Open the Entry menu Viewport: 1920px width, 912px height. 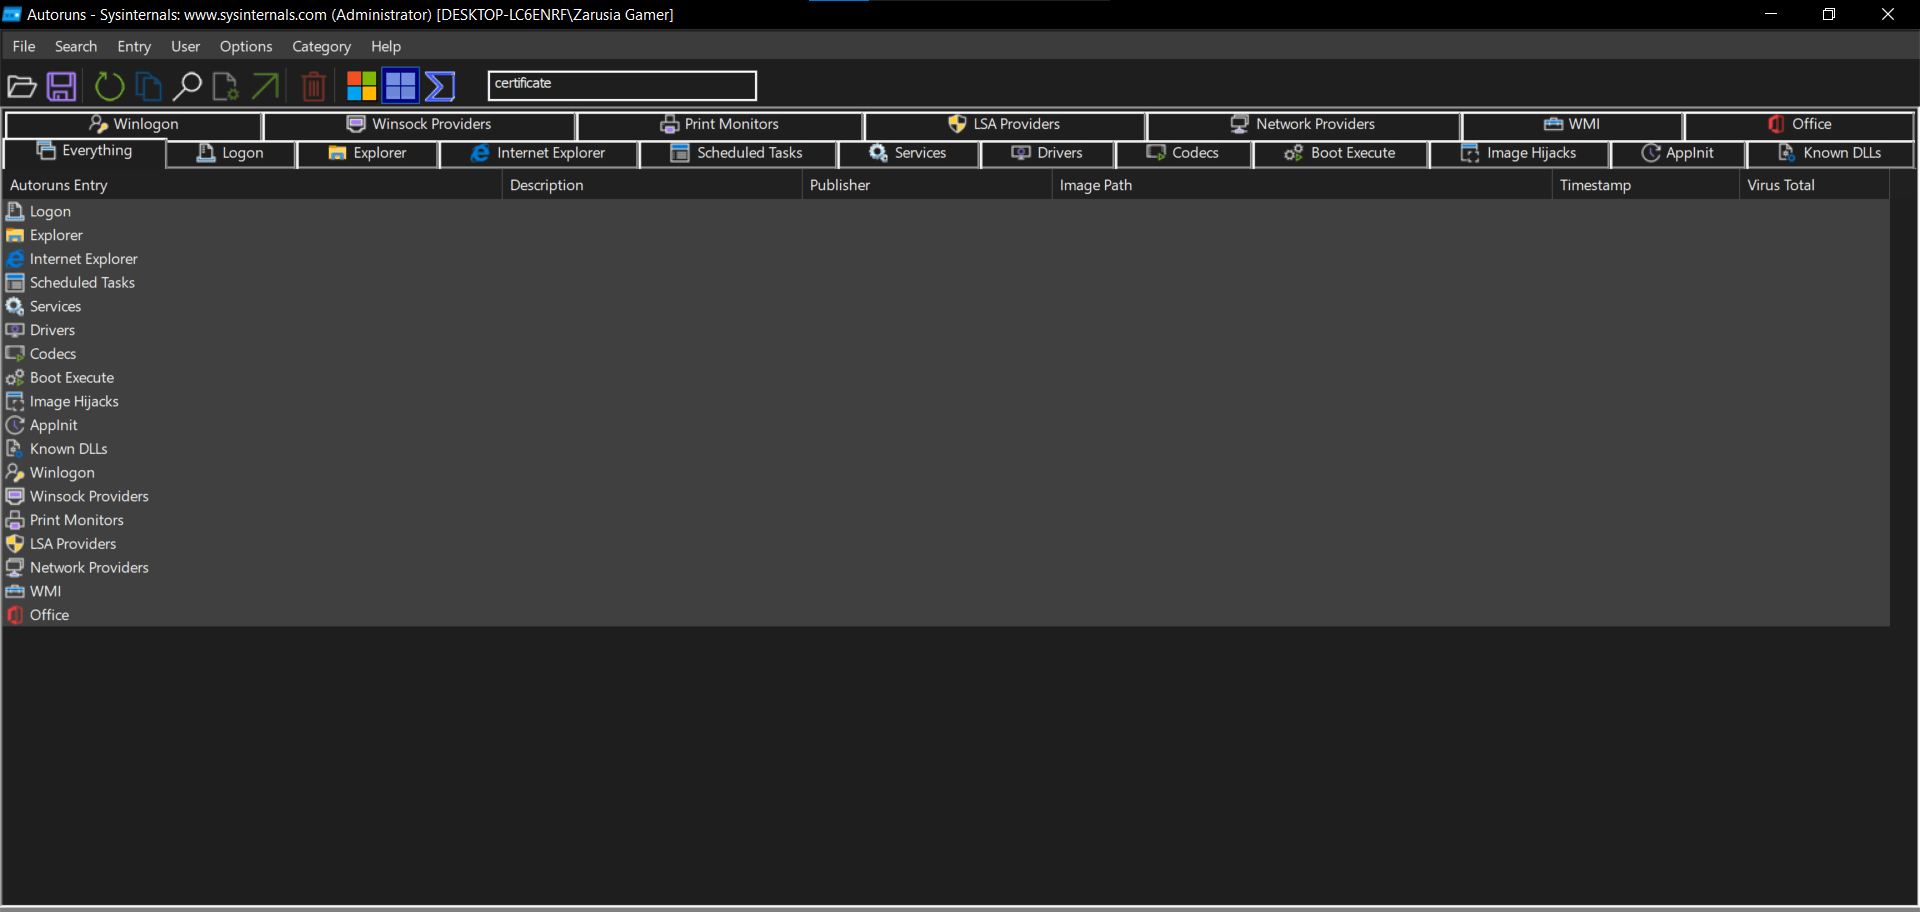click(x=134, y=46)
